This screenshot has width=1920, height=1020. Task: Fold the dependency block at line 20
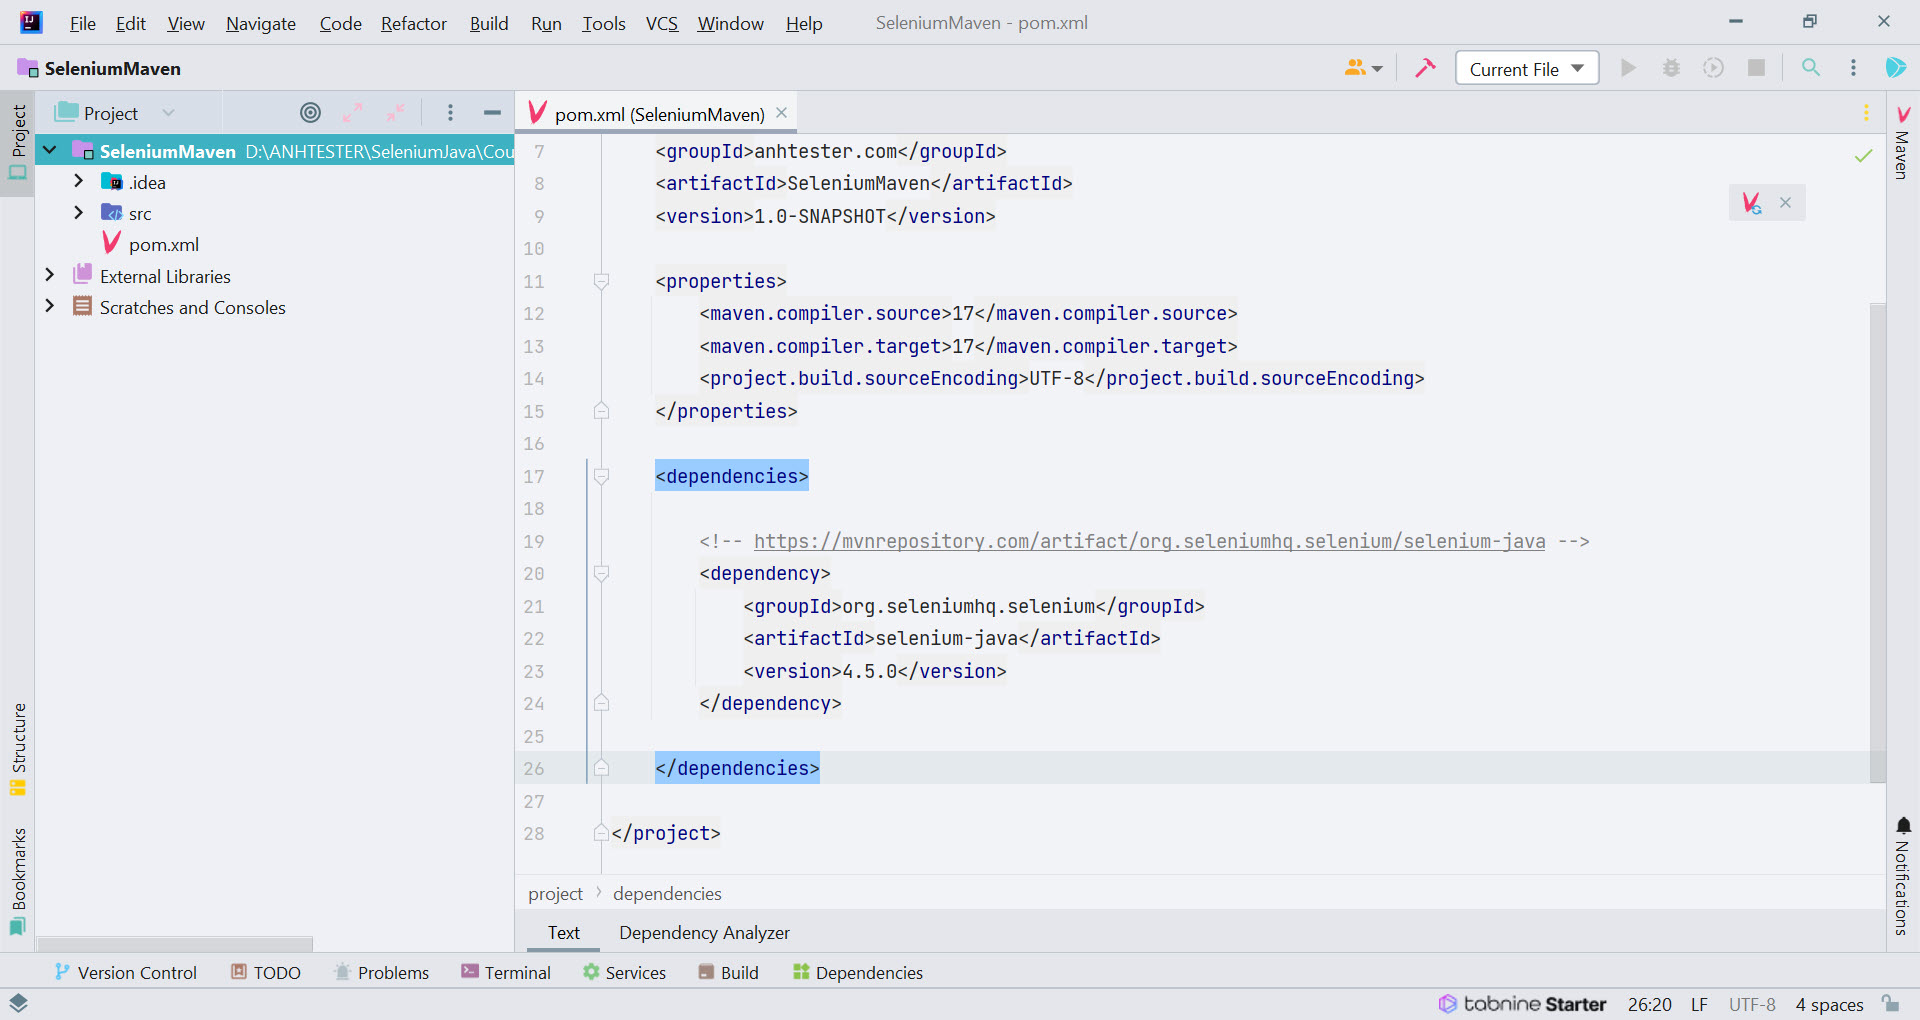(x=601, y=574)
